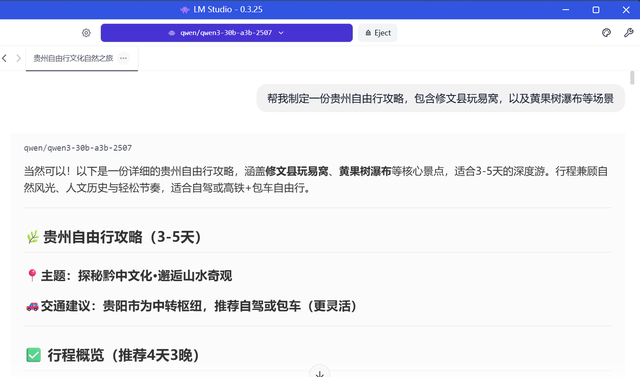
Task: Click the user message bubble about 贵州自由行攻略
Action: [x=440, y=98]
